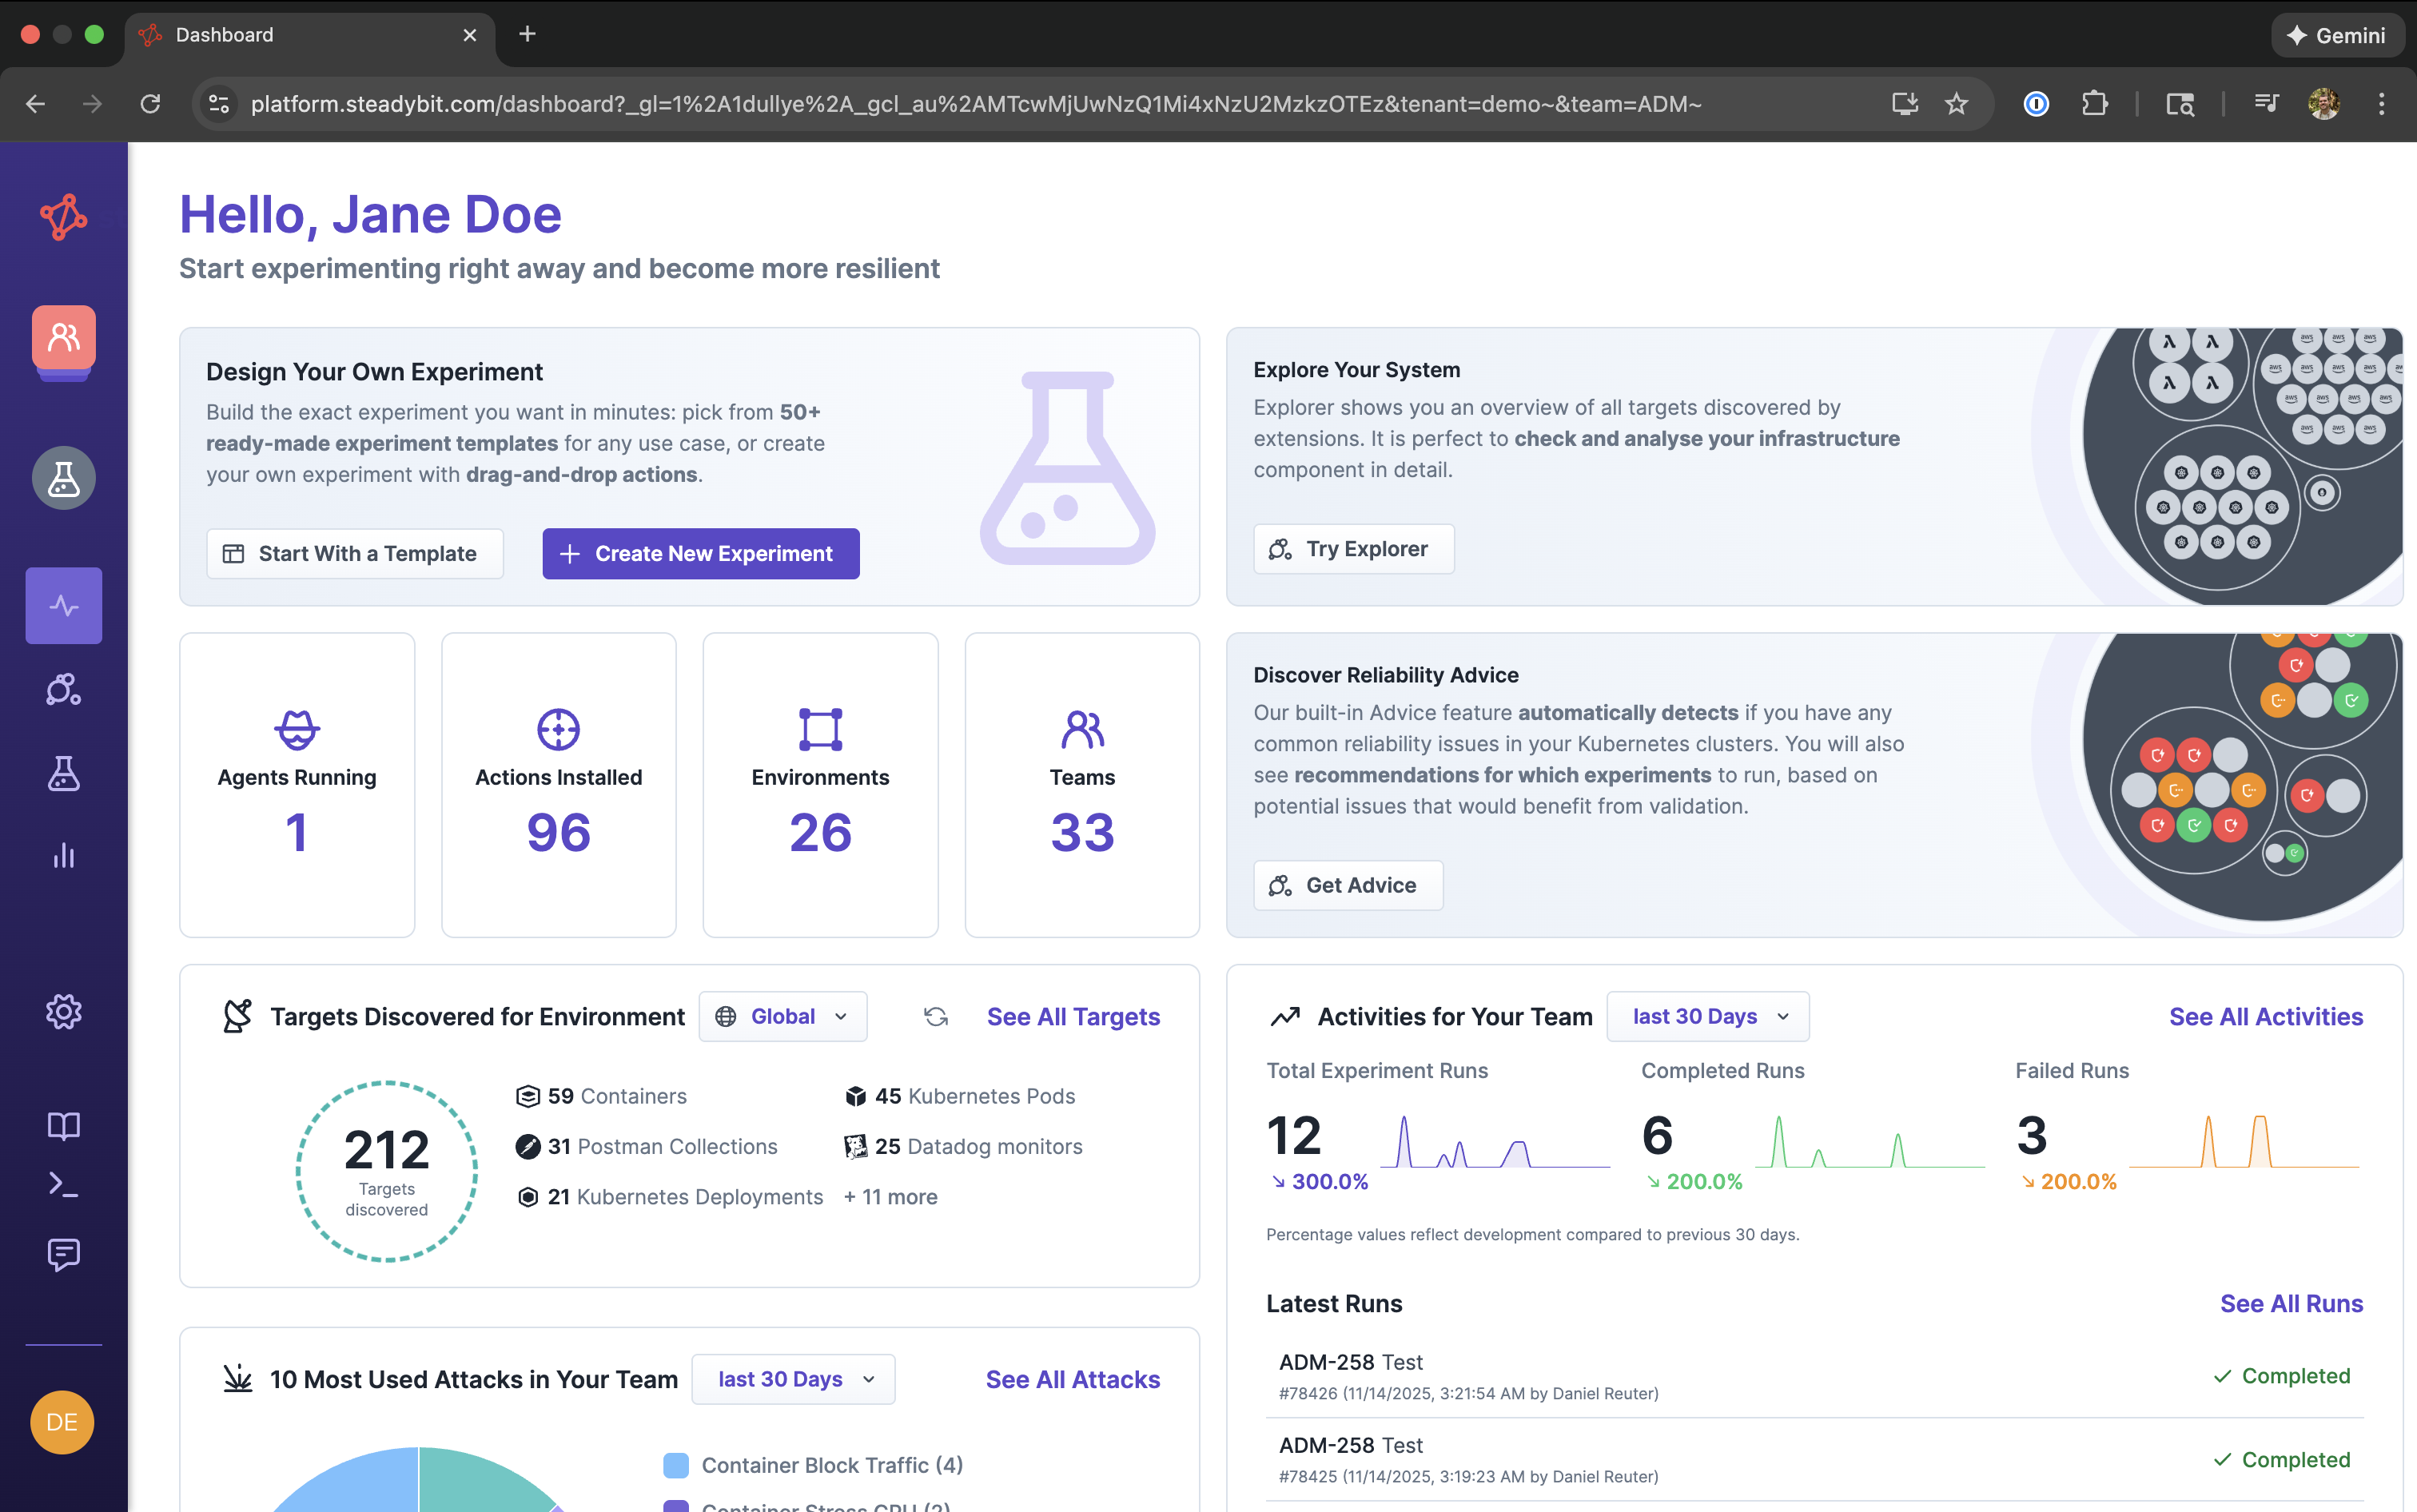Image resolution: width=2417 pixels, height=1512 pixels.
Task: Click the DE user avatar
Action: (x=62, y=1421)
